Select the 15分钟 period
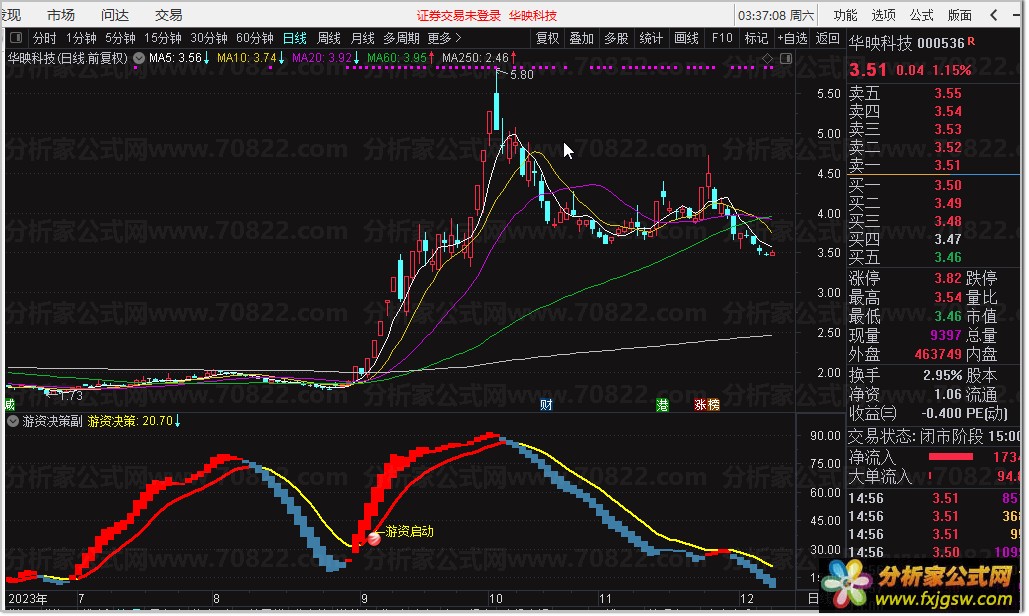1029x616 pixels. 163,38
